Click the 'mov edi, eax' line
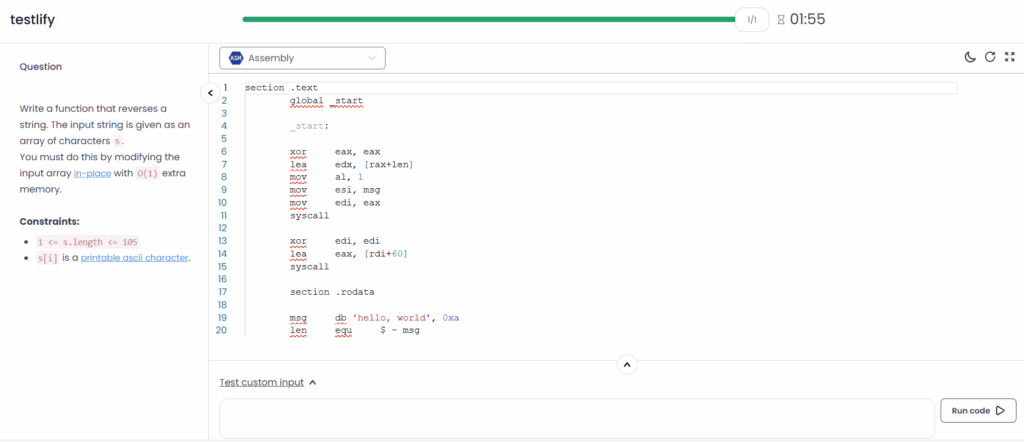This screenshot has width=1024, height=442. click(335, 202)
